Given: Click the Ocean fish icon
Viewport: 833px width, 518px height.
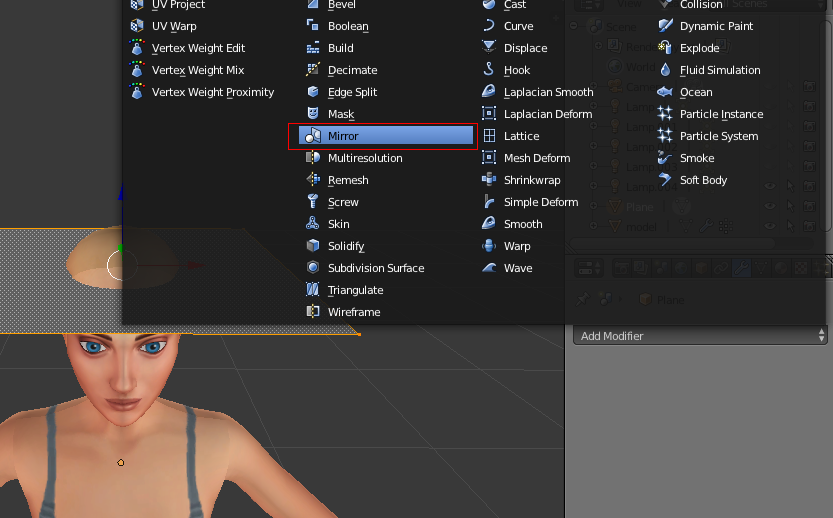Looking at the screenshot, I should click(665, 92).
